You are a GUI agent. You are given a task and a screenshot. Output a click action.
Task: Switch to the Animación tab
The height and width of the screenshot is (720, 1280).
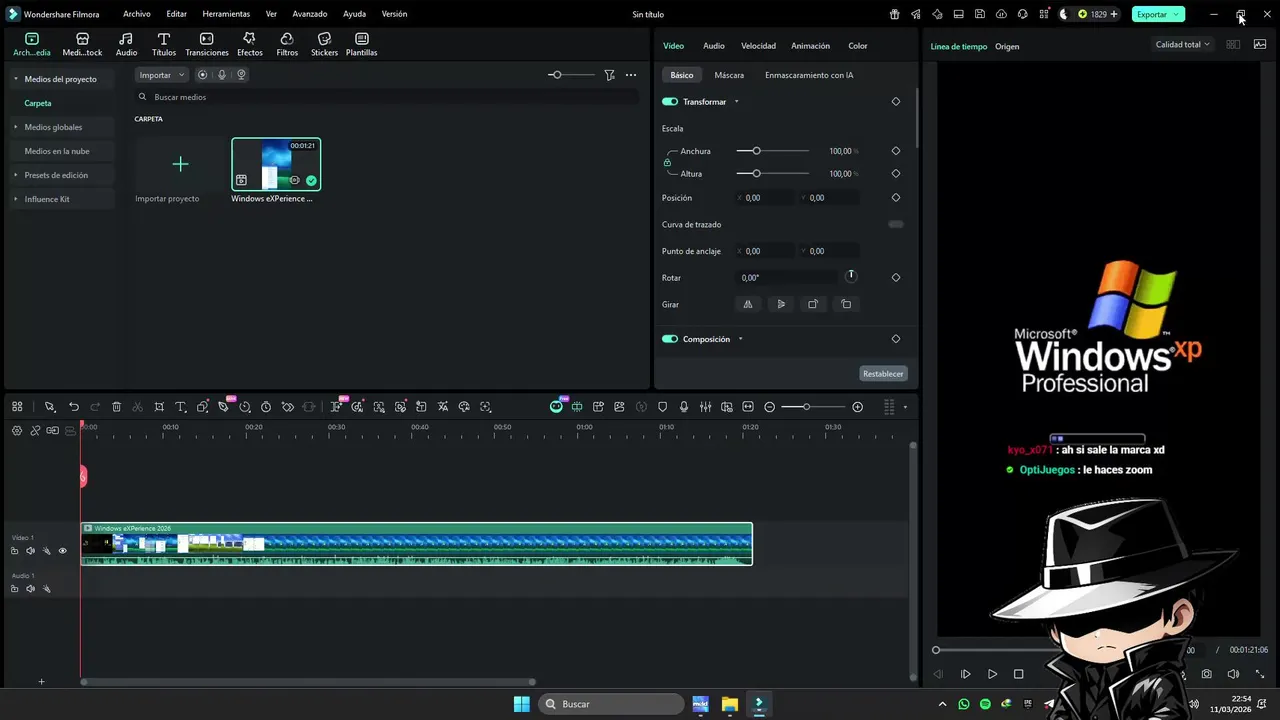pos(810,46)
